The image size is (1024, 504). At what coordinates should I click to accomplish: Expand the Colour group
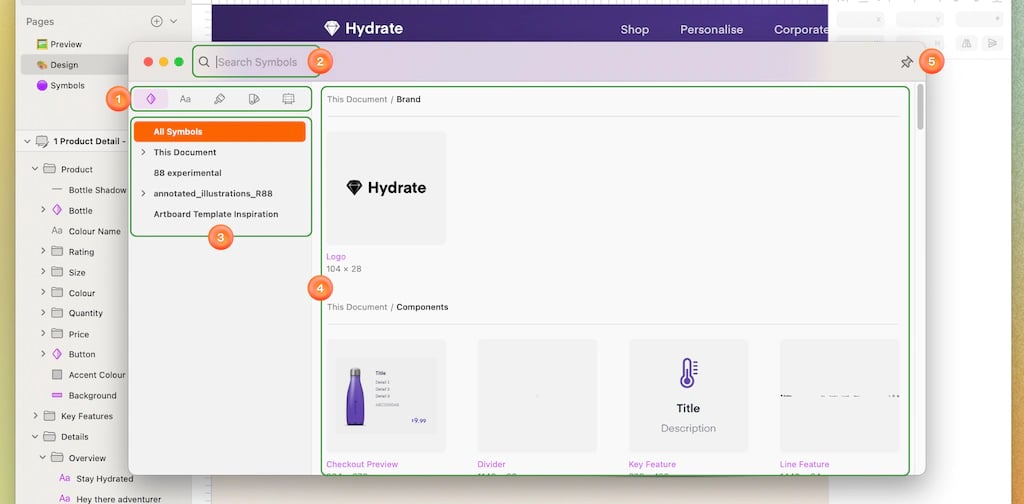[x=43, y=292]
